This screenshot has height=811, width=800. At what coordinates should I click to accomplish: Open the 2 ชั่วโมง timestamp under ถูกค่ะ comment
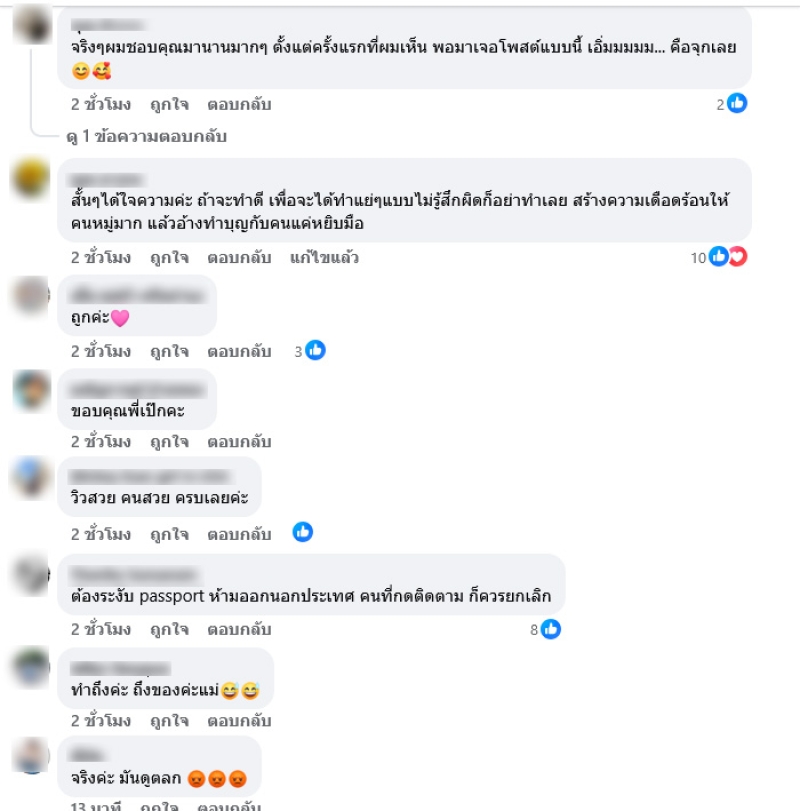tap(101, 352)
